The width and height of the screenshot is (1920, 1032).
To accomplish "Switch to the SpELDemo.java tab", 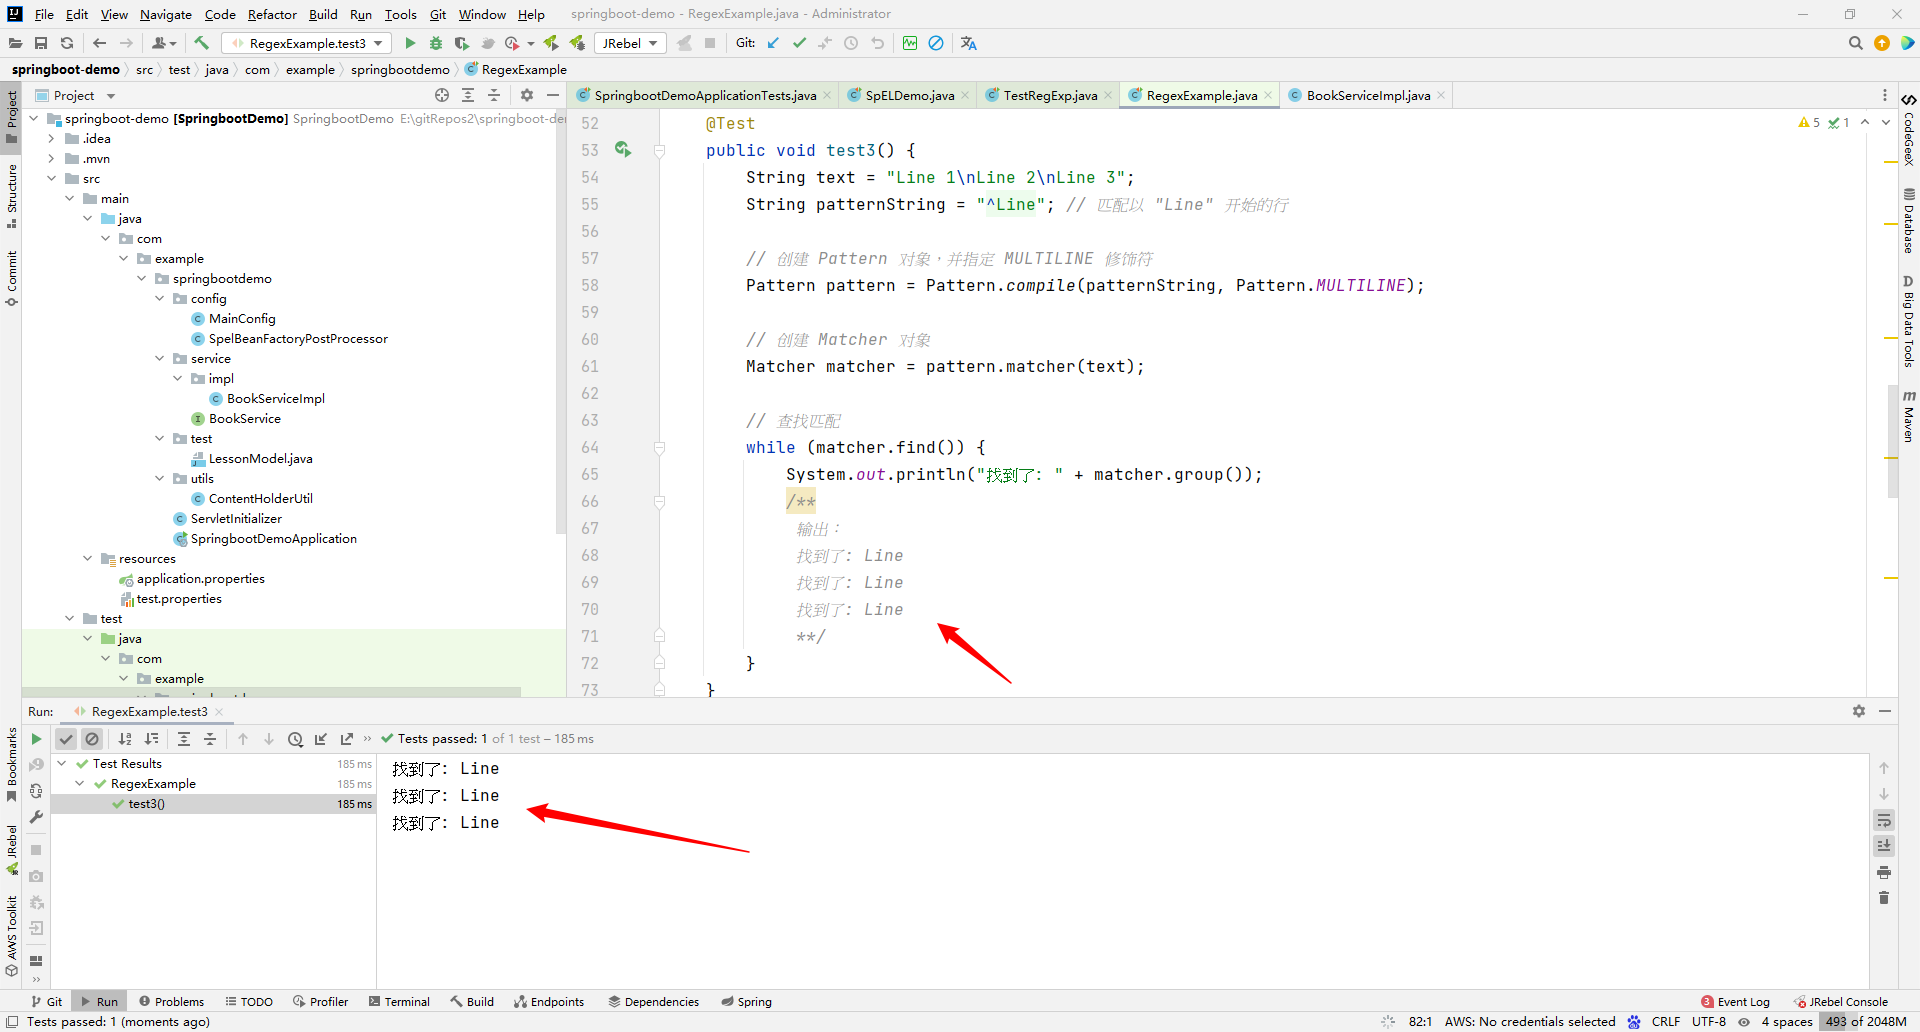I will pos(909,95).
